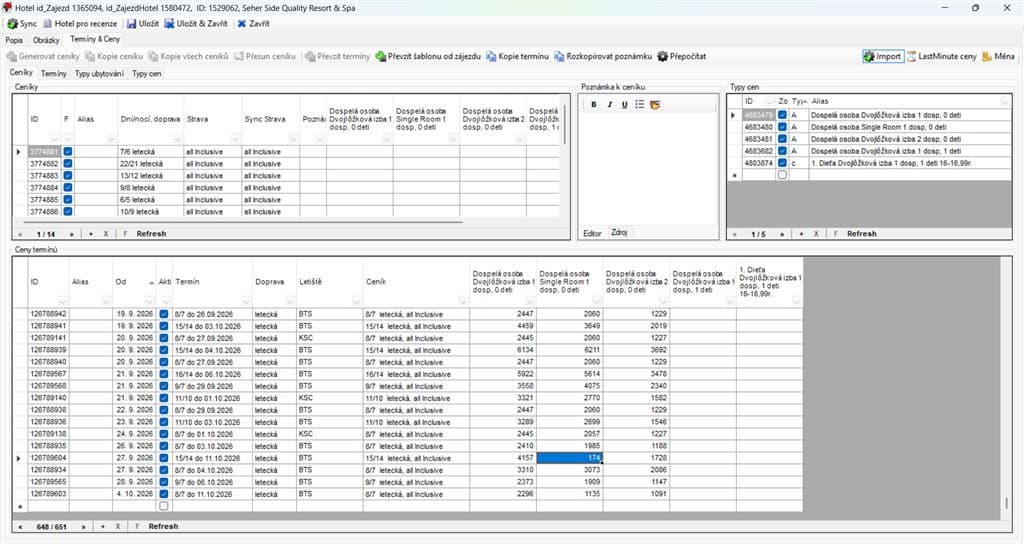This screenshot has height=544, width=1024.
Task: Toggle Akti checkbox for row 126789604
Action: pos(163,458)
